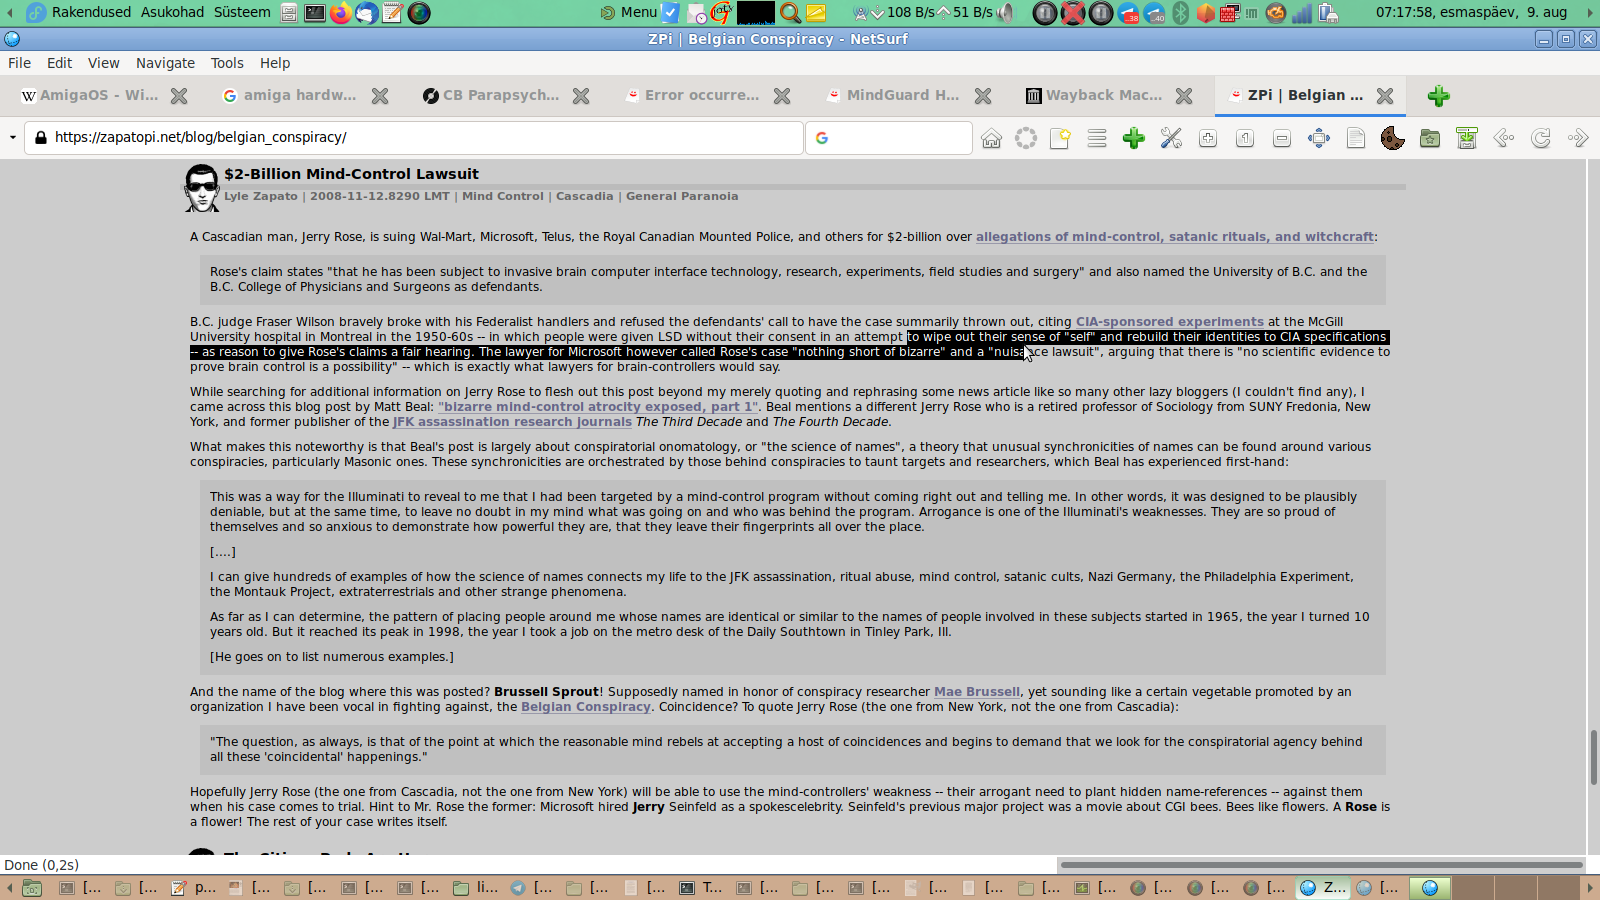Open the JFK assassination research journals link
The height and width of the screenshot is (900, 1600).
[x=512, y=422]
